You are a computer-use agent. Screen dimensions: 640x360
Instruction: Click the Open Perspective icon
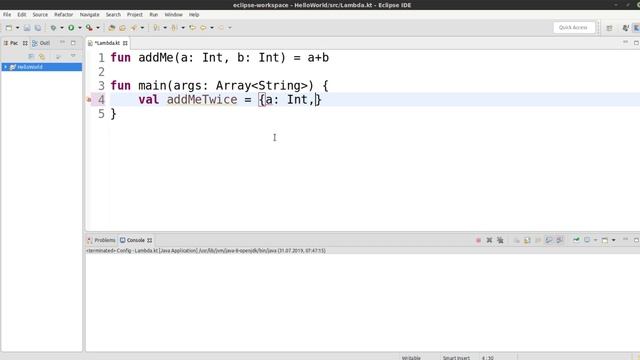(x=609, y=28)
